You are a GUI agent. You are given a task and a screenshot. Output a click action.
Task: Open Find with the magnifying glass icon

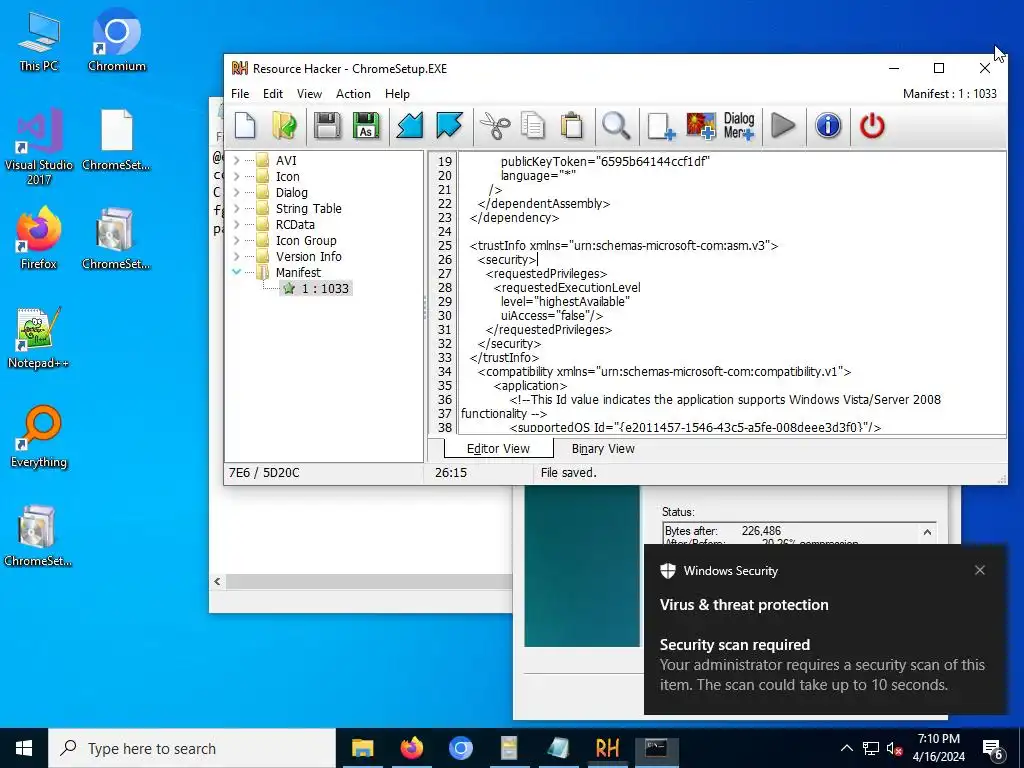616,125
